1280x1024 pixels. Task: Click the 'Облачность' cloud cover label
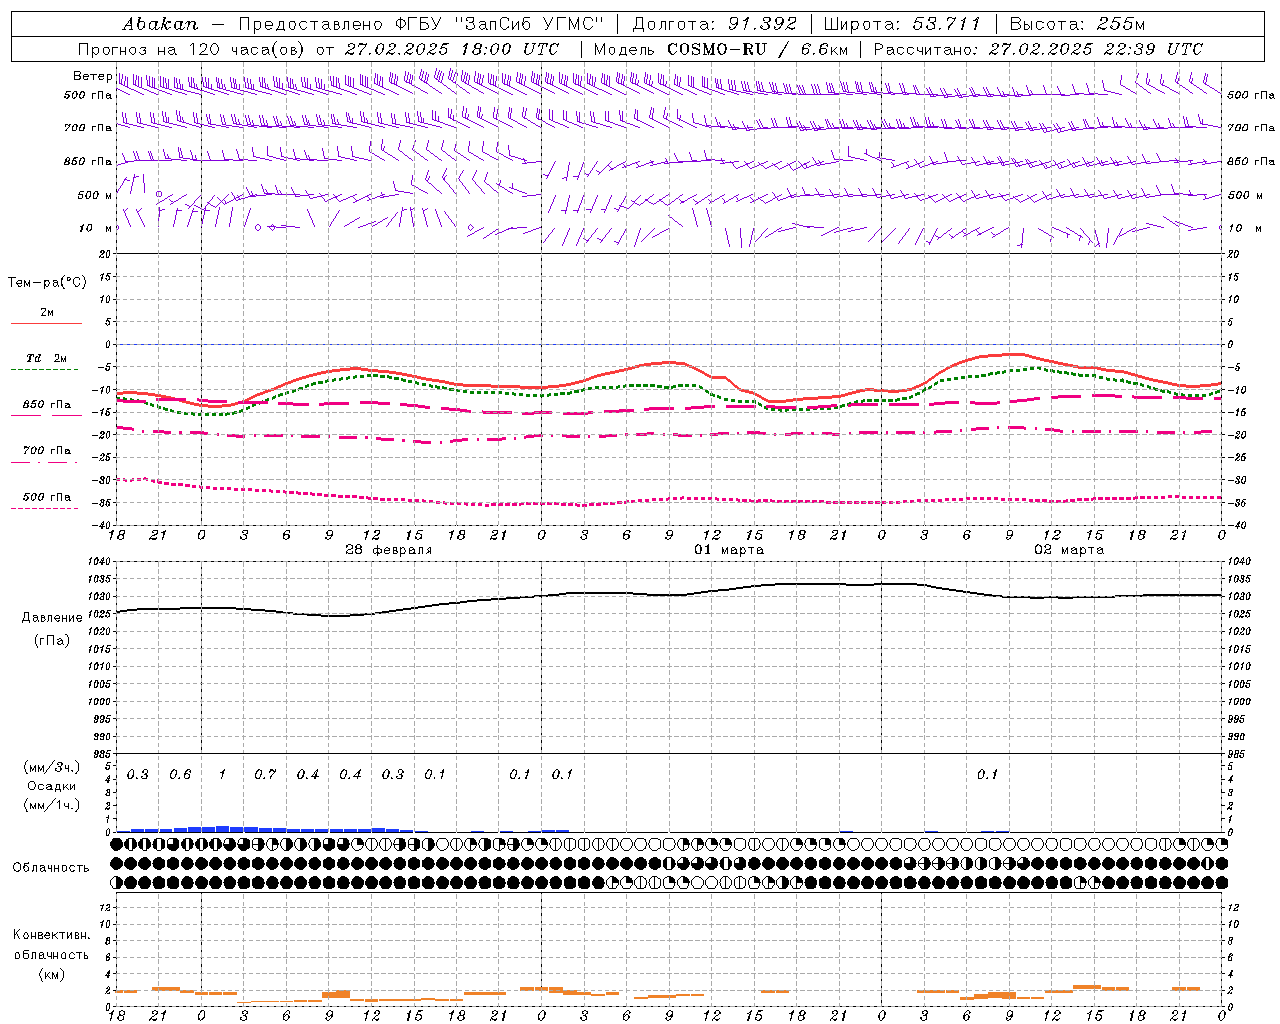pos(51,868)
